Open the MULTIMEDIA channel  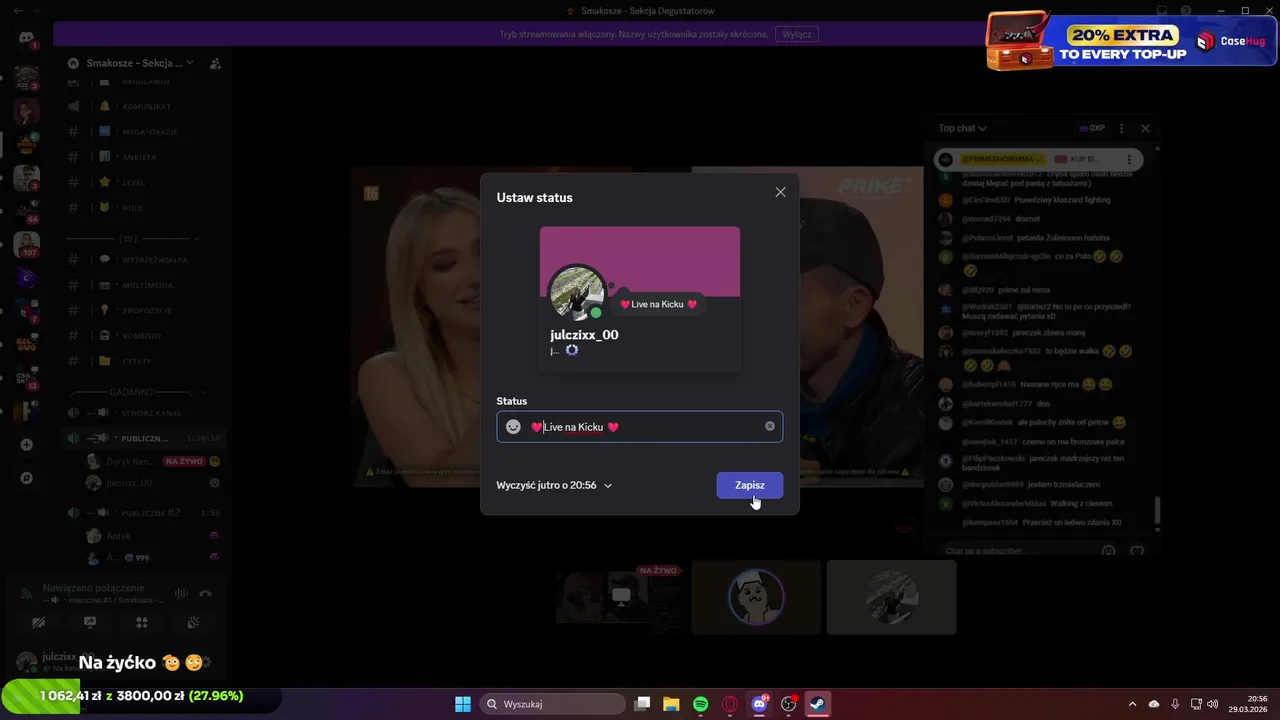(x=145, y=285)
